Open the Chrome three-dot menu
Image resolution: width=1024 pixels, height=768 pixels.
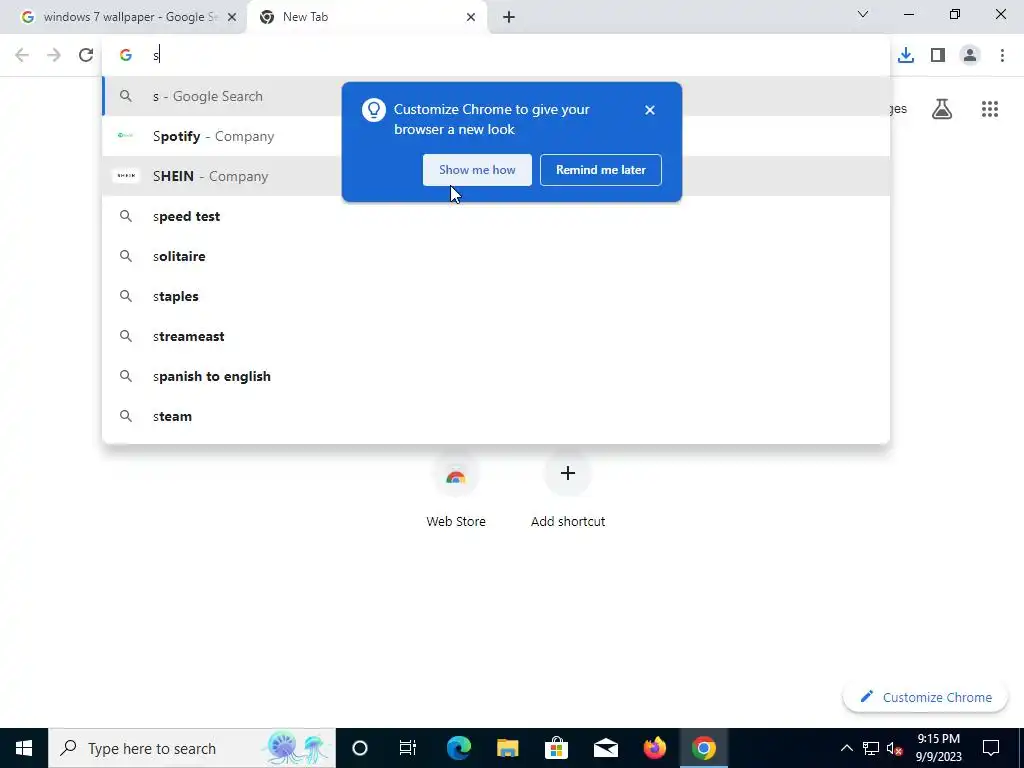(1002, 56)
